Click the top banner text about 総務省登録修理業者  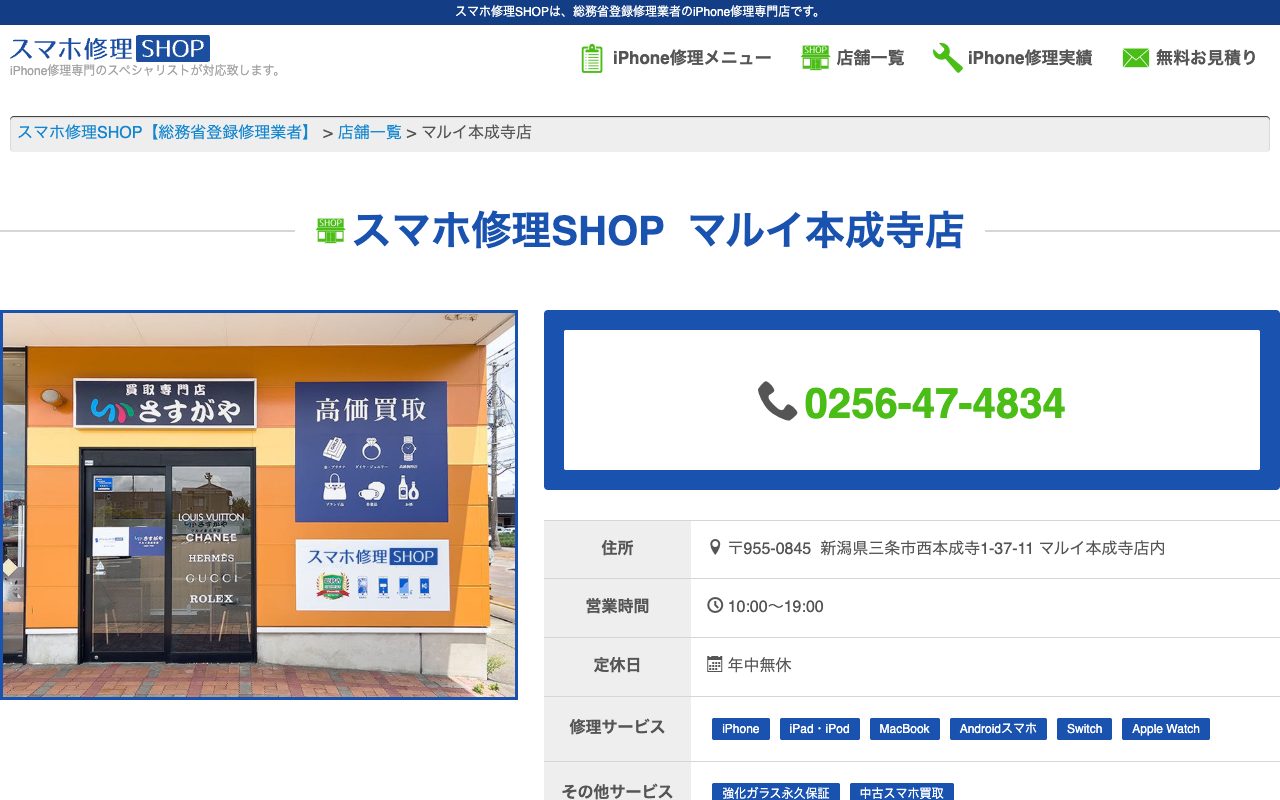click(x=640, y=12)
